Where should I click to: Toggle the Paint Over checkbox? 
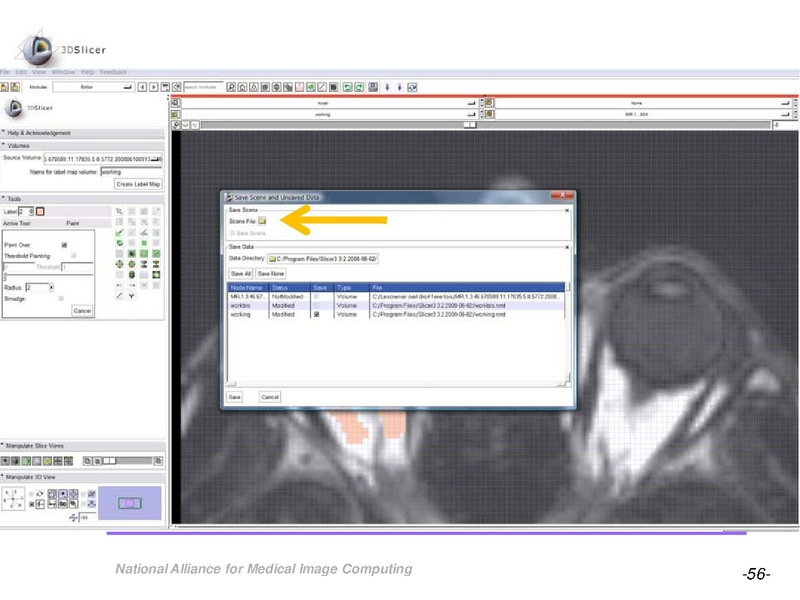tap(64, 245)
